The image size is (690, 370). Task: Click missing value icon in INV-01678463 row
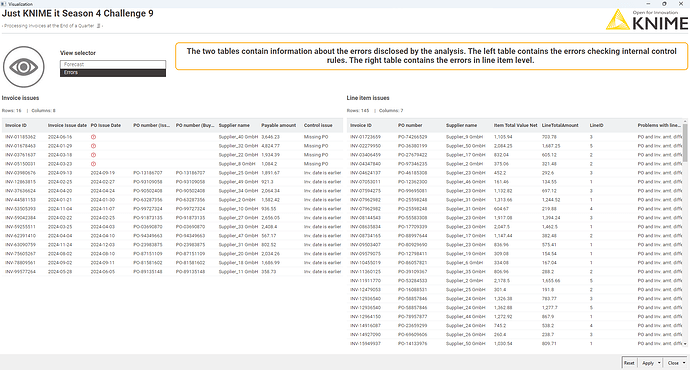coord(93,146)
